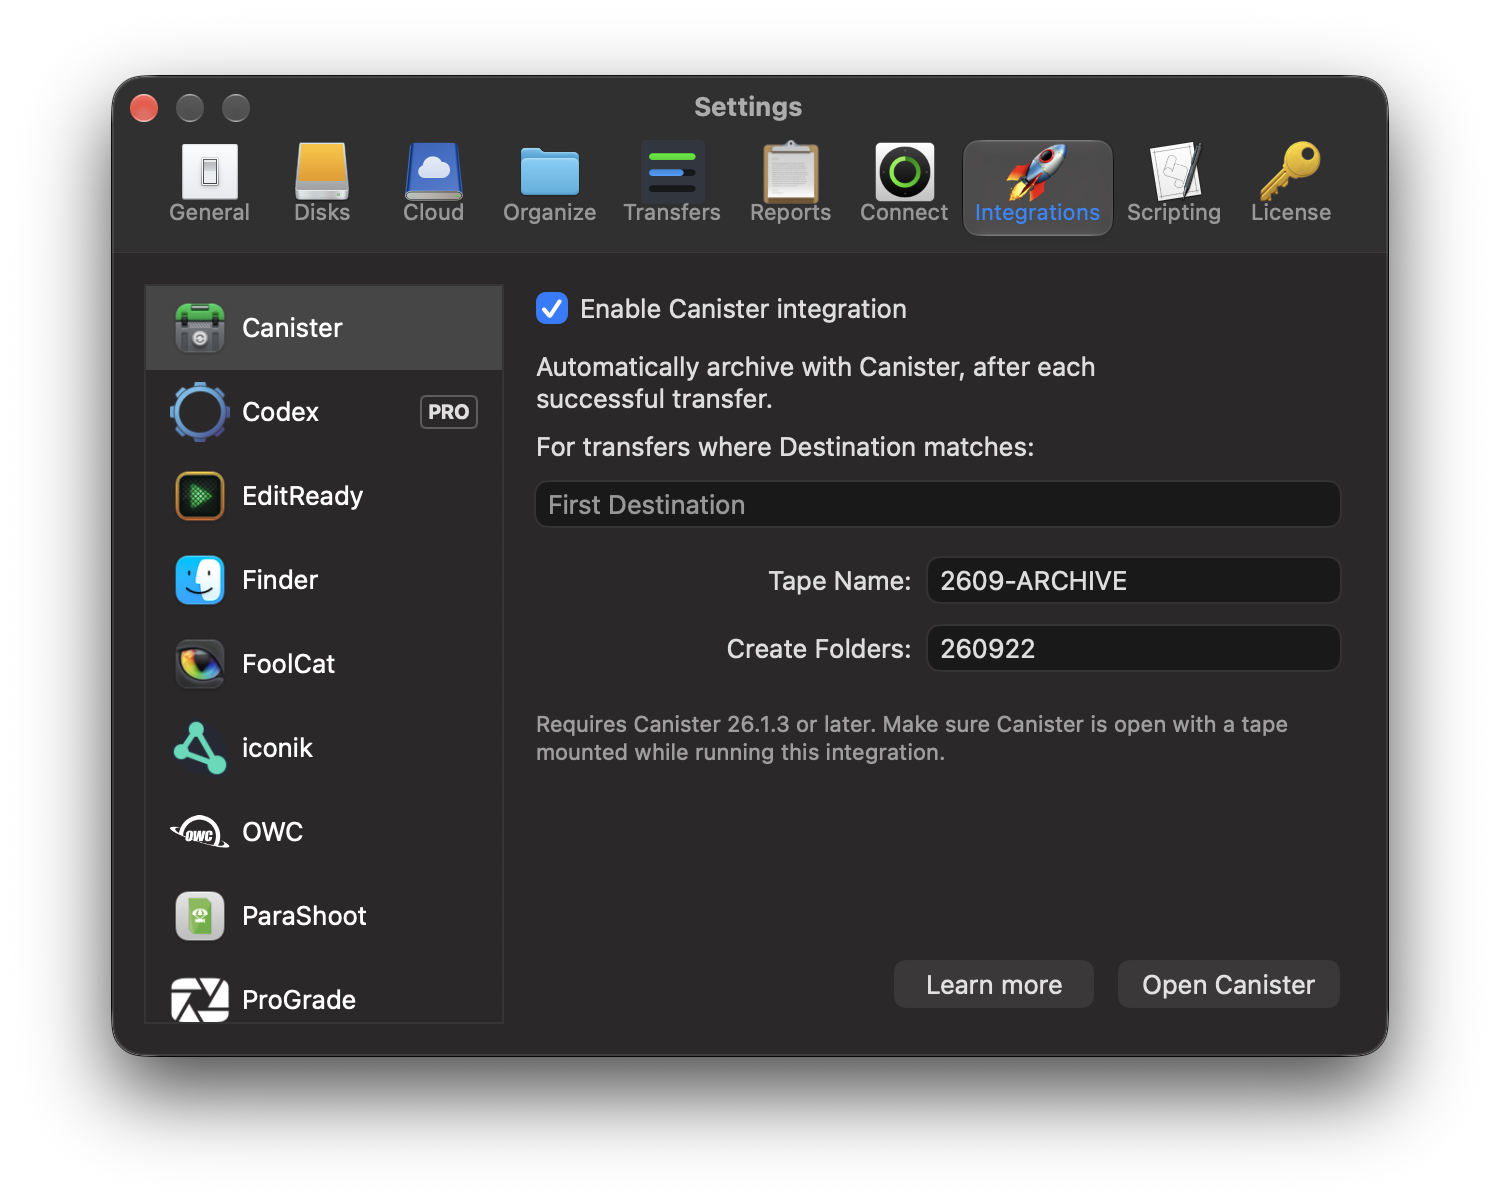Click the 'Automatically archive with Canister' description
Image resolution: width=1500 pixels, height=1204 pixels.
[816, 383]
